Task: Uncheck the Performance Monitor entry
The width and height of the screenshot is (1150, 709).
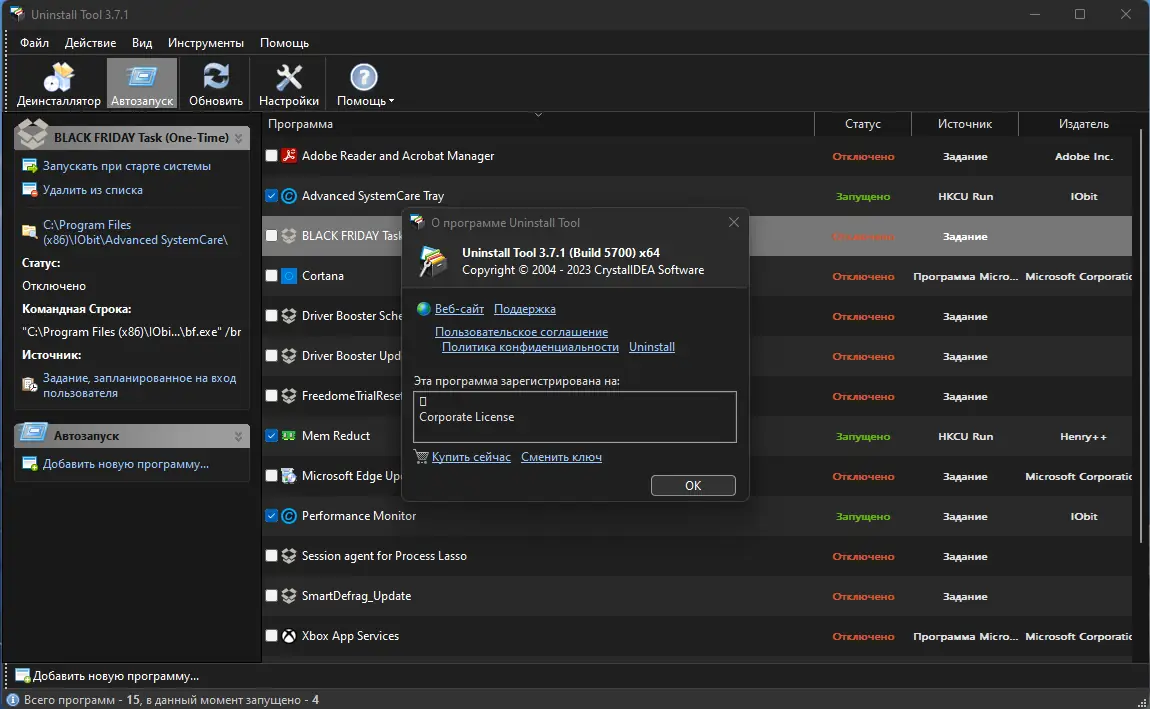Action: [270, 516]
